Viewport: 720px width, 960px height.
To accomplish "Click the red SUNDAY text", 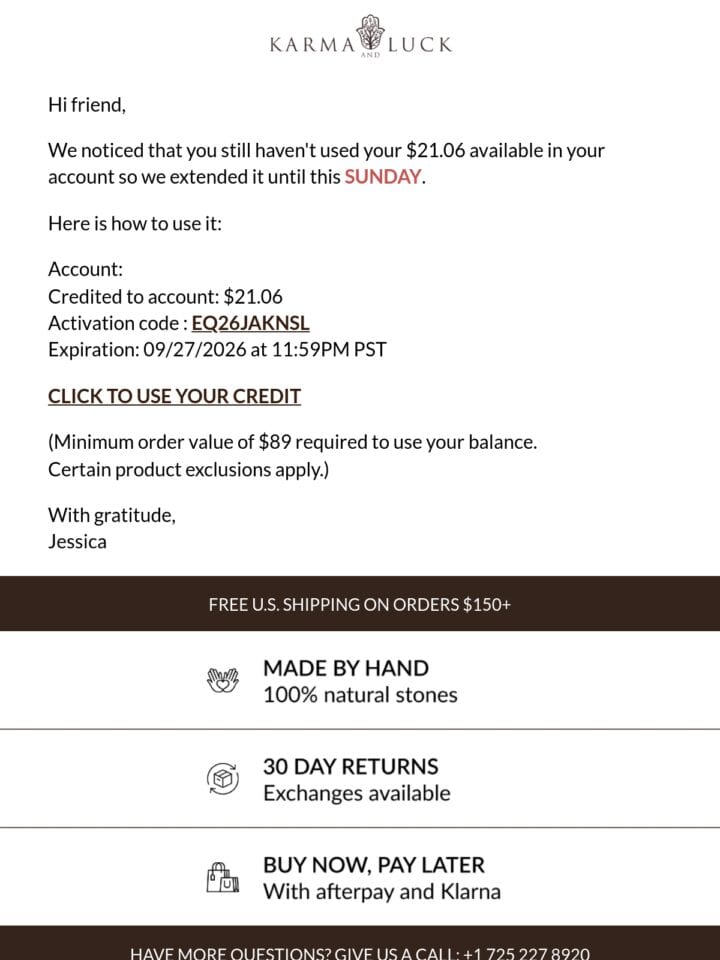I will tap(383, 177).
